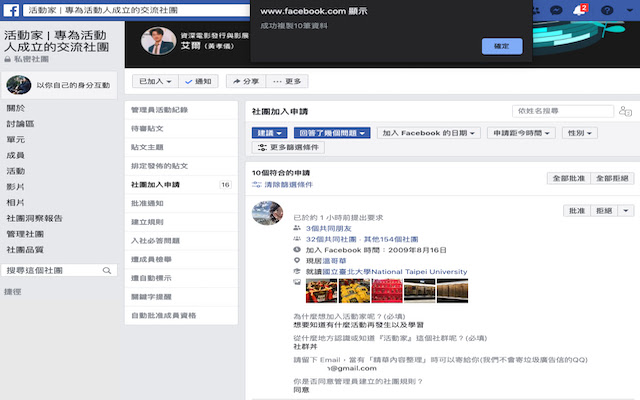Click 全部拒絕 button

pyautogui.click(x=612, y=178)
